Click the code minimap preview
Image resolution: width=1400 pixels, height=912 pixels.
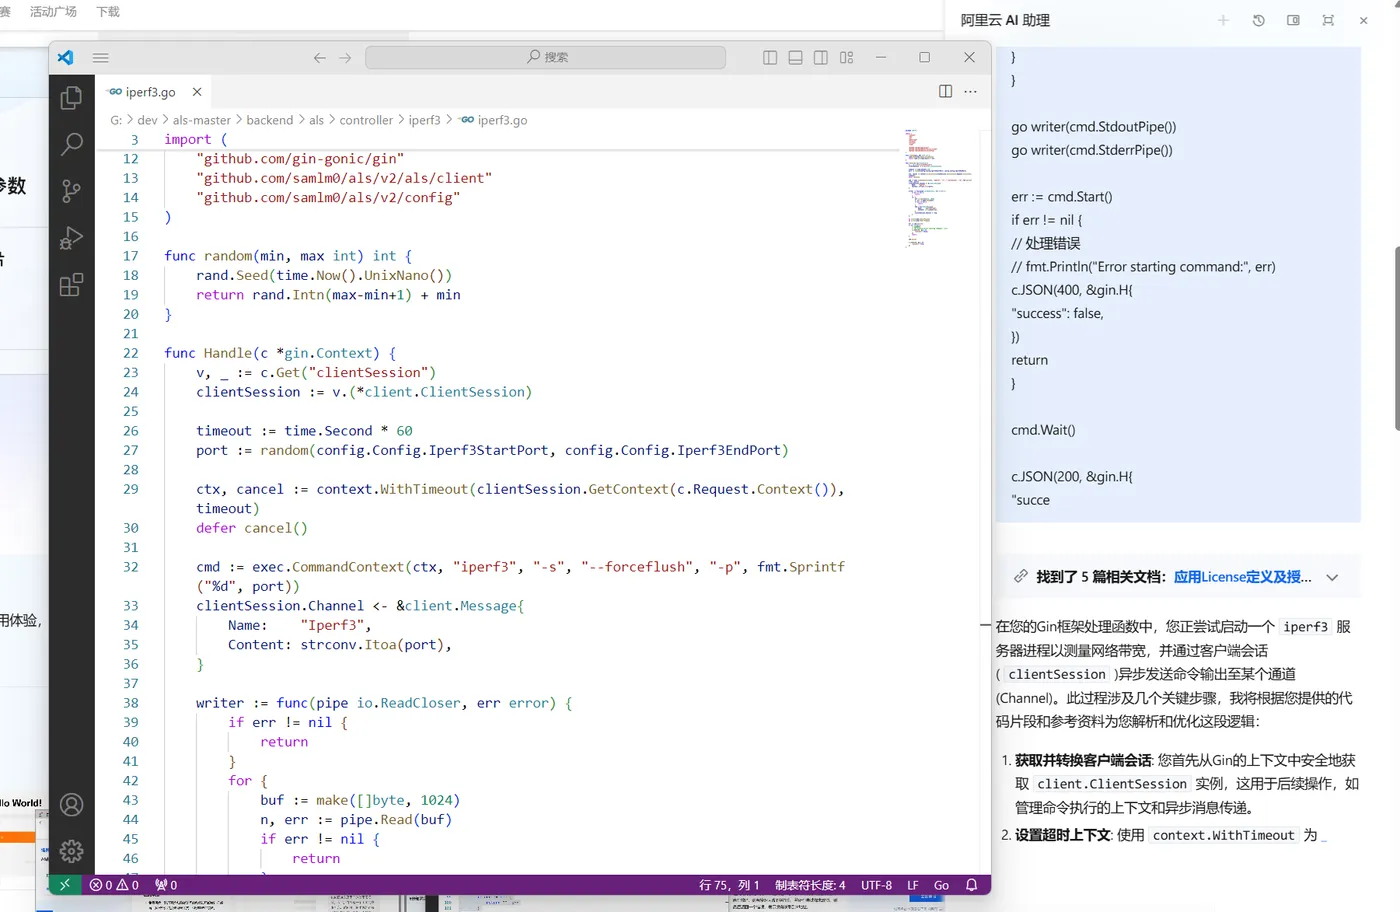coord(937,187)
